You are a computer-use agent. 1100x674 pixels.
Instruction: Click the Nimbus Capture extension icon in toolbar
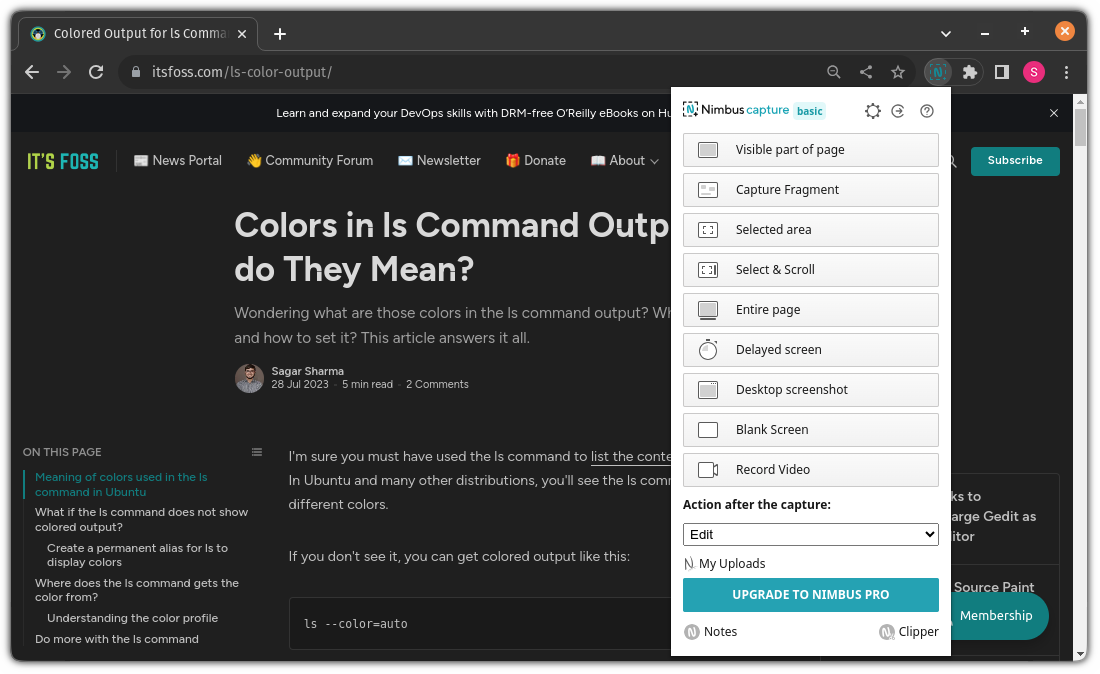[936, 71]
